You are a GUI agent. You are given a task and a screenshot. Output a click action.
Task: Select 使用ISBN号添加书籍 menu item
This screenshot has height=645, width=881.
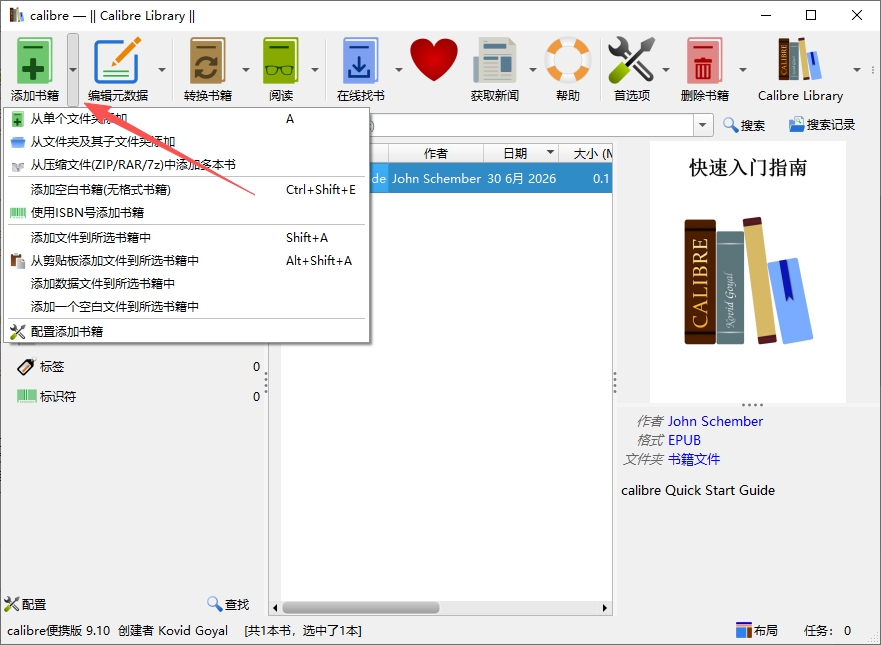[x=187, y=213]
